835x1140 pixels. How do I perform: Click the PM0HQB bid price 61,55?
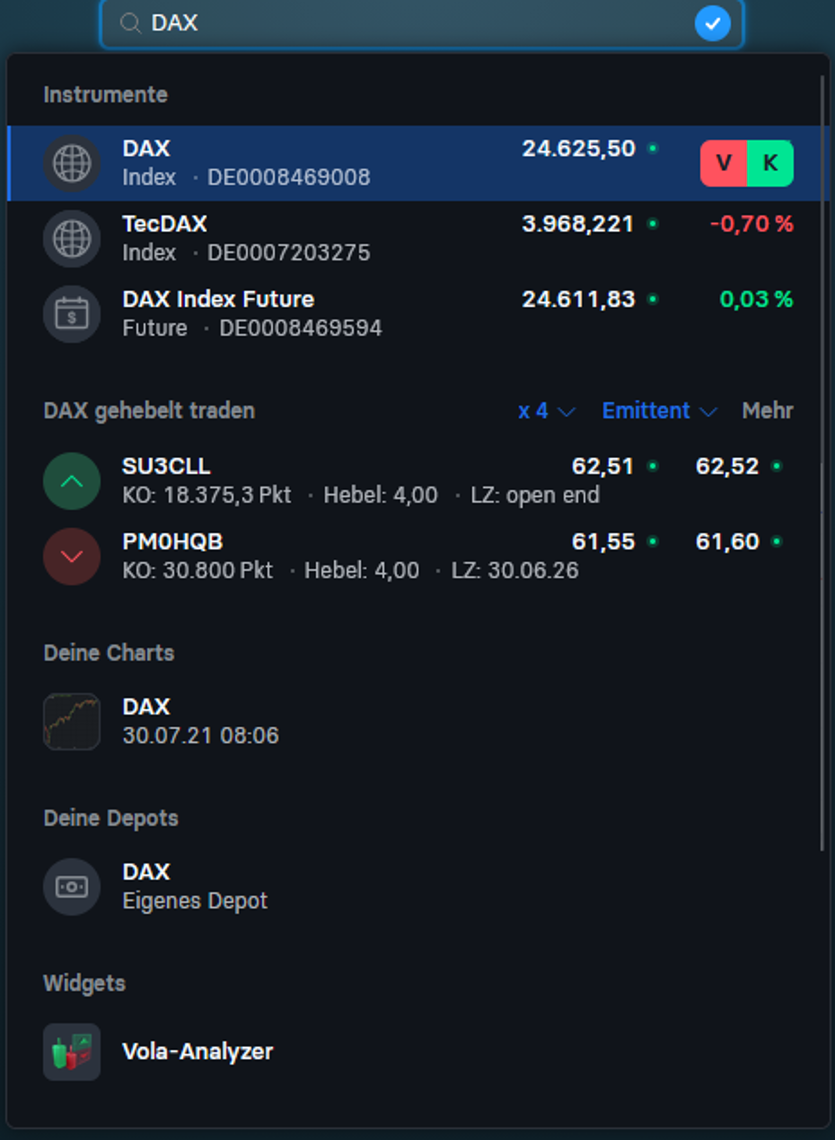[x=603, y=542]
